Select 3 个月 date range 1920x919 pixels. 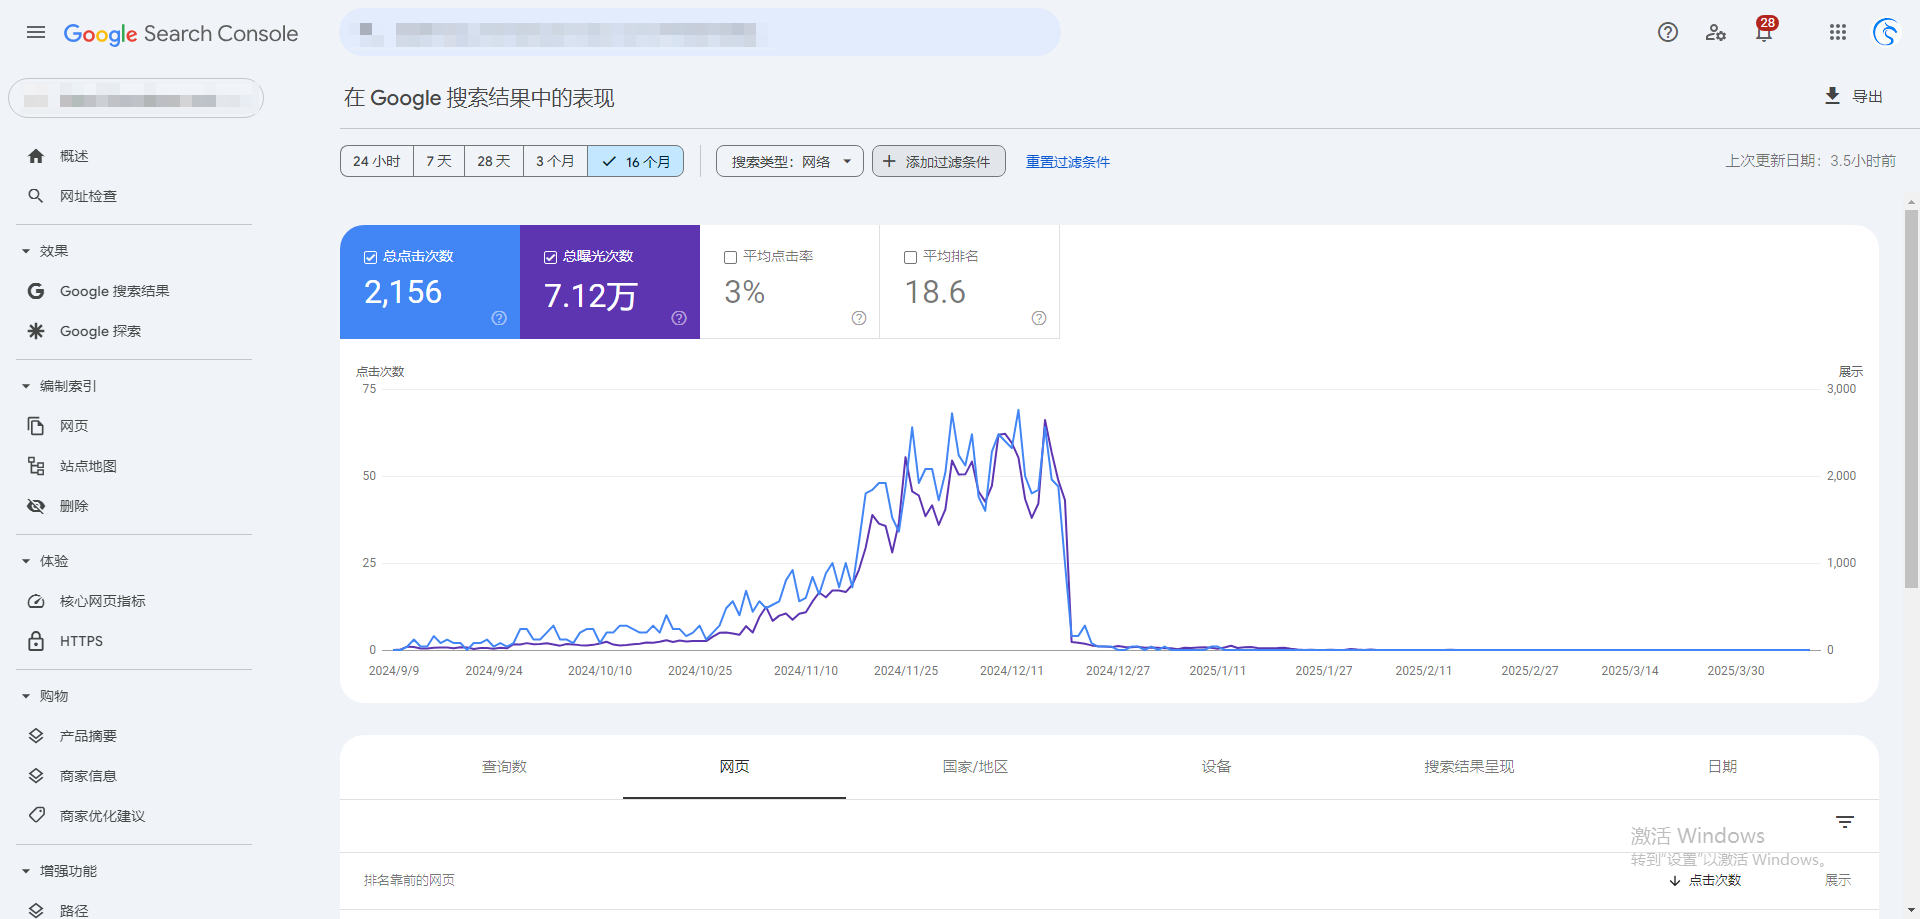(x=555, y=161)
